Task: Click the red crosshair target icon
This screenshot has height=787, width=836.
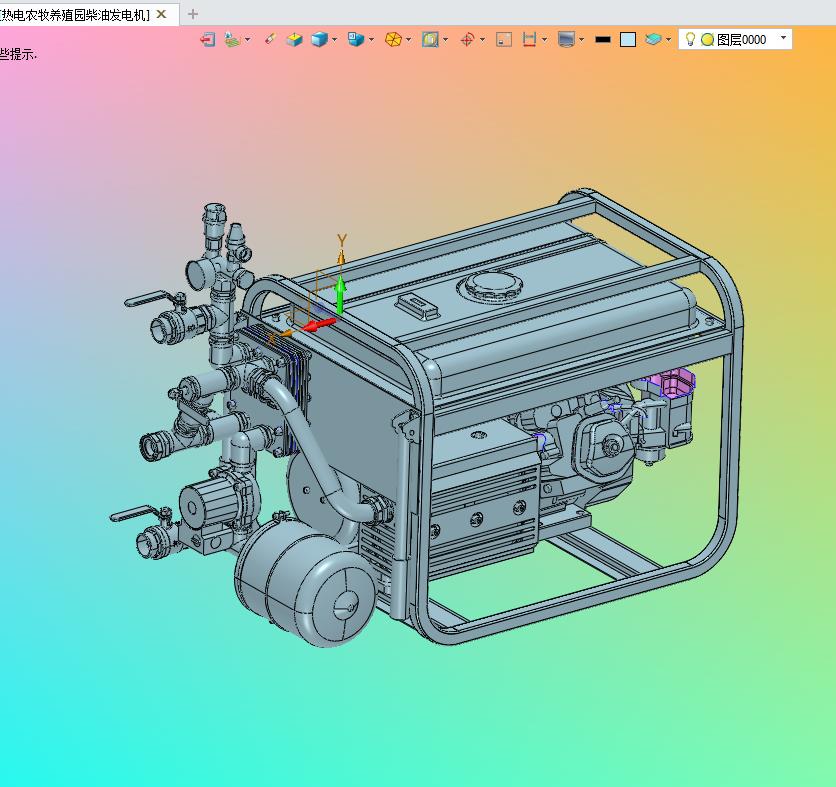Action: (x=467, y=39)
